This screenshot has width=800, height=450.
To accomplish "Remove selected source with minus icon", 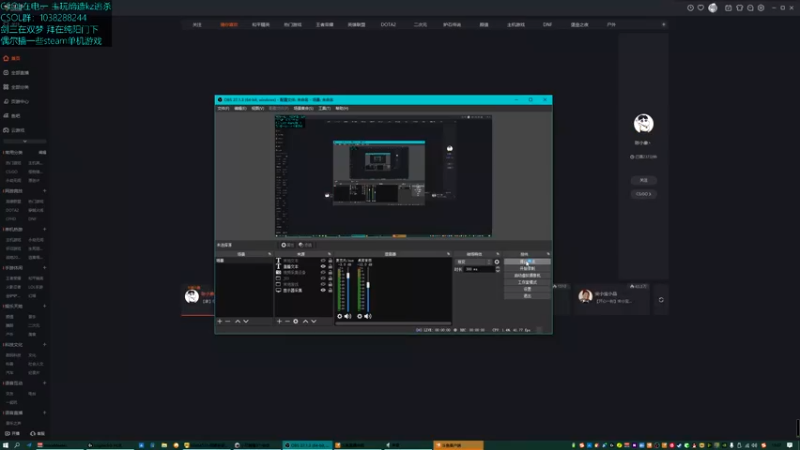I will pyautogui.click(x=287, y=321).
